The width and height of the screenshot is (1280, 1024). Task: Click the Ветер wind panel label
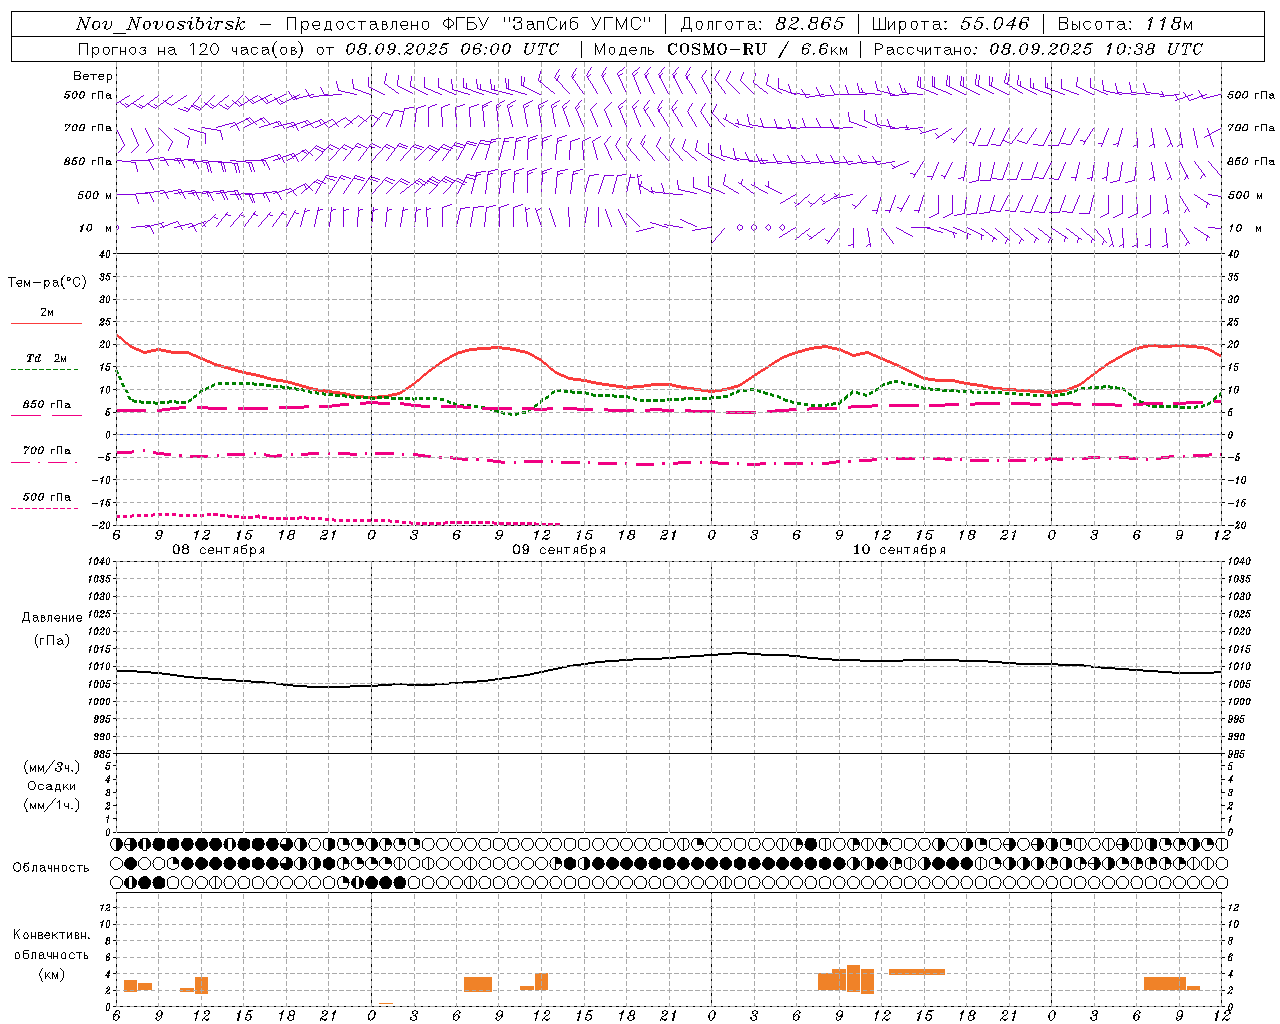coord(93,76)
